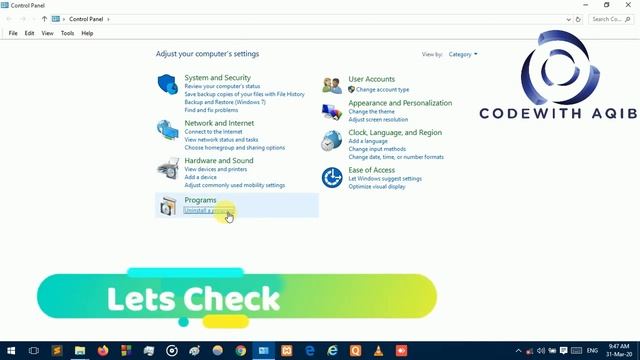
Task: Click Find and fix problems link
Action: click(211, 110)
